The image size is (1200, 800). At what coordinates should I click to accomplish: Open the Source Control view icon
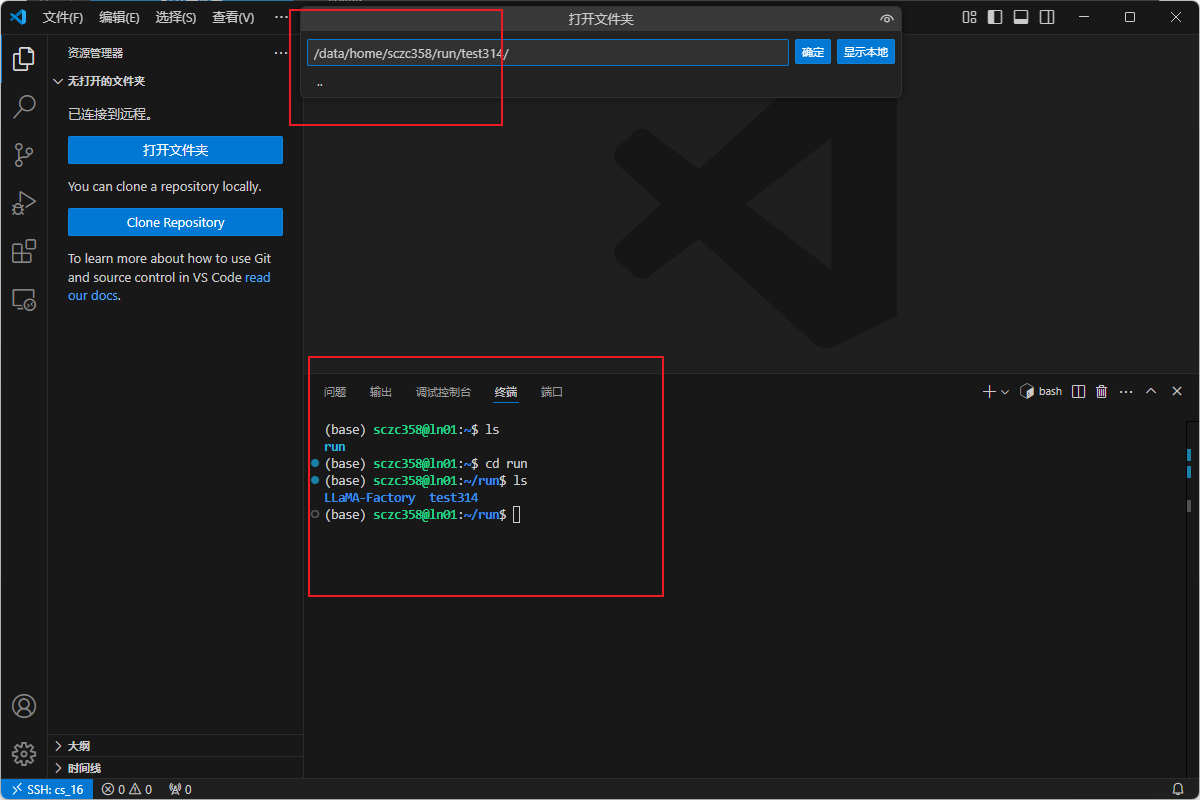click(x=24, y=155)
